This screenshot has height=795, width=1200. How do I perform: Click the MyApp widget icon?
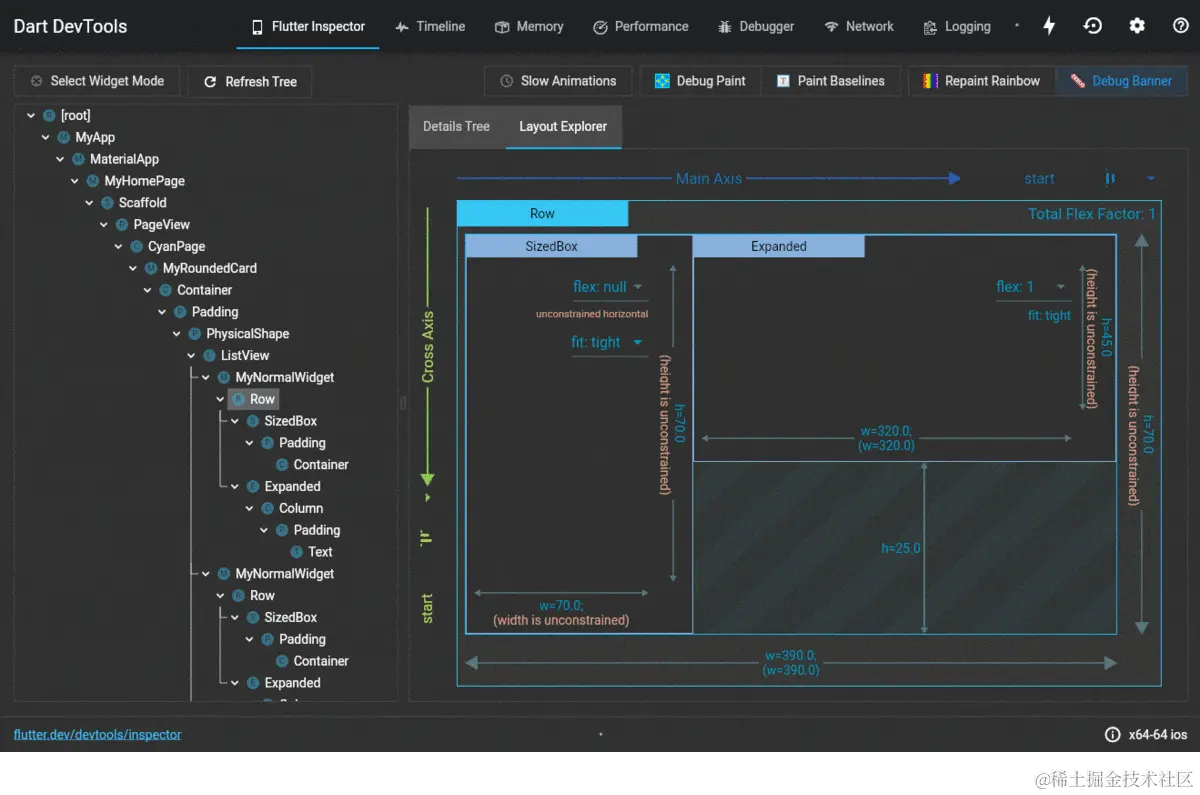pos(64,137)
